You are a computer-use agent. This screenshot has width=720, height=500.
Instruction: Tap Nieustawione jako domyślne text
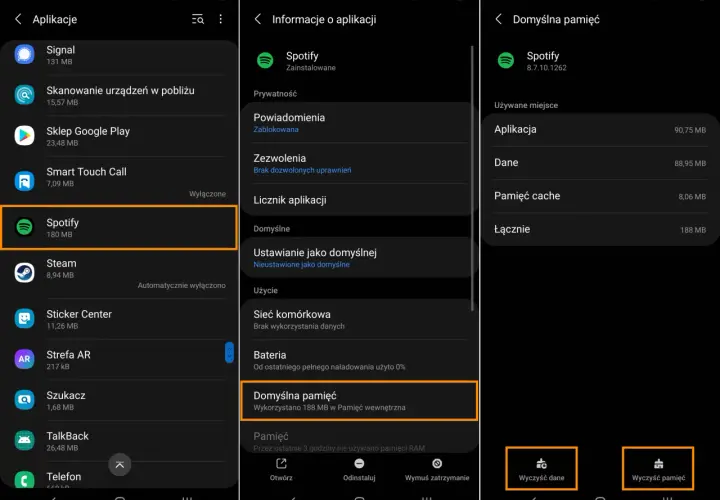coord(302,264)
